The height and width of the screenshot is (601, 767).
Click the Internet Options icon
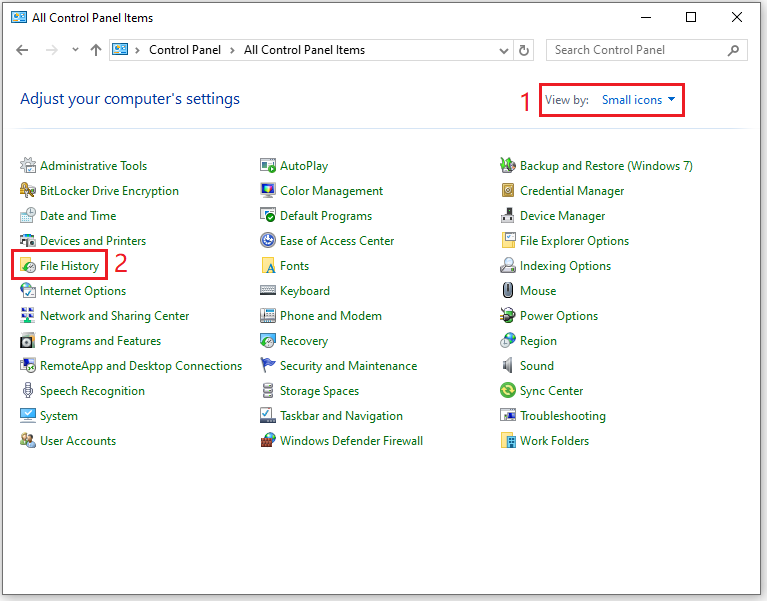(x=28, y=290)
